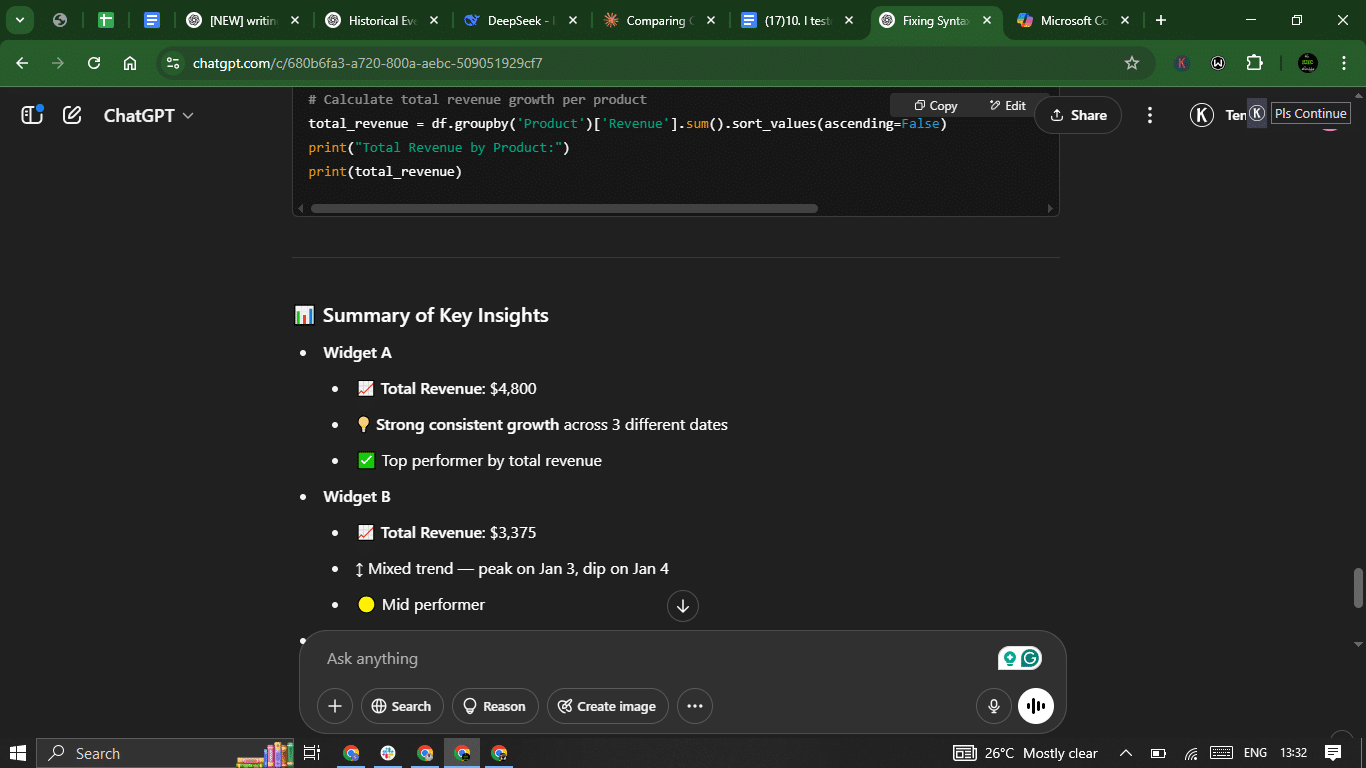Viewport: 1366px width, 768px height.
Task: Click the Total Revenue: $3,375 line
Action: 458,533
